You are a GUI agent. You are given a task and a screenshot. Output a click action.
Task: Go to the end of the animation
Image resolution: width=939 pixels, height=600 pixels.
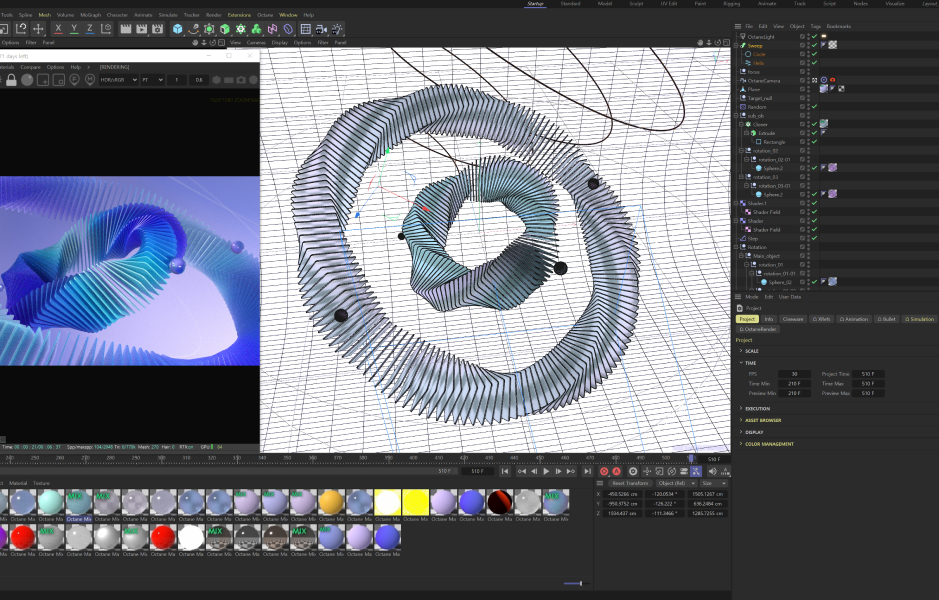pyautogui.click(x=587, y=471)
